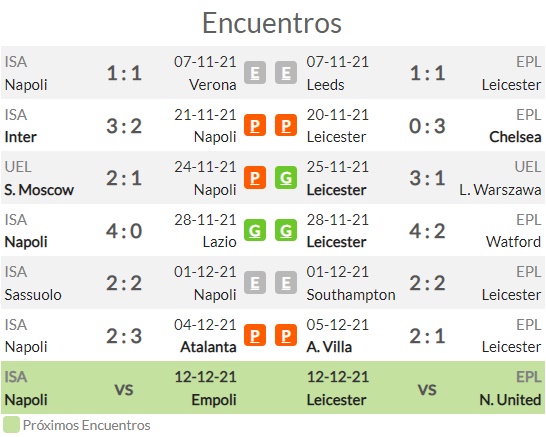Select the upcoming Leicester vs N. United match
The height and width of the screenshot is (437, 546).
pos(424,388)
